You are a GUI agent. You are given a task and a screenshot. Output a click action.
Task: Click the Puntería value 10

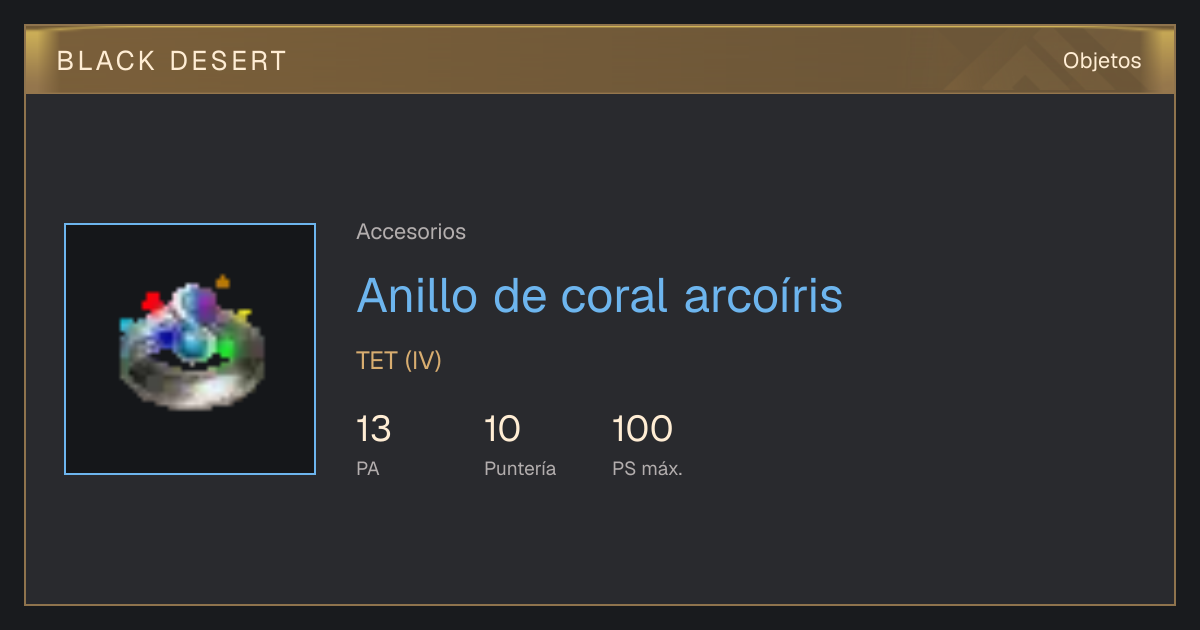502,429
